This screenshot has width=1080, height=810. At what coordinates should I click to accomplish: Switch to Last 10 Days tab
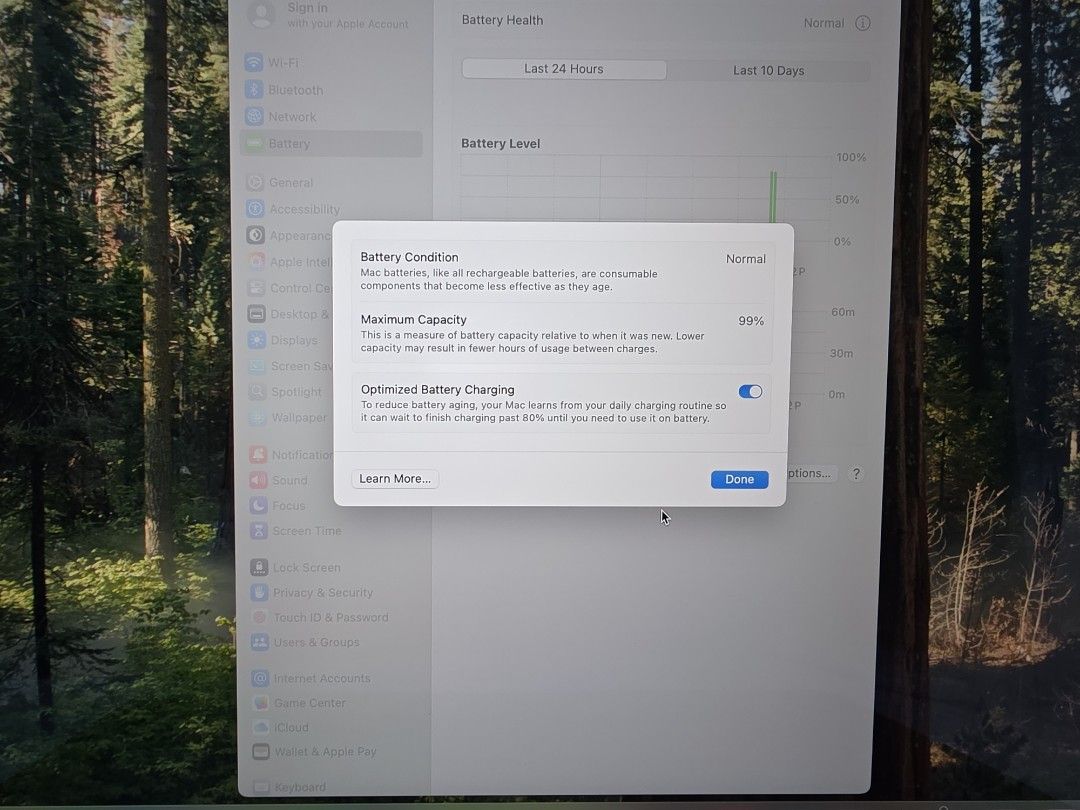click(x=768, y=70)
